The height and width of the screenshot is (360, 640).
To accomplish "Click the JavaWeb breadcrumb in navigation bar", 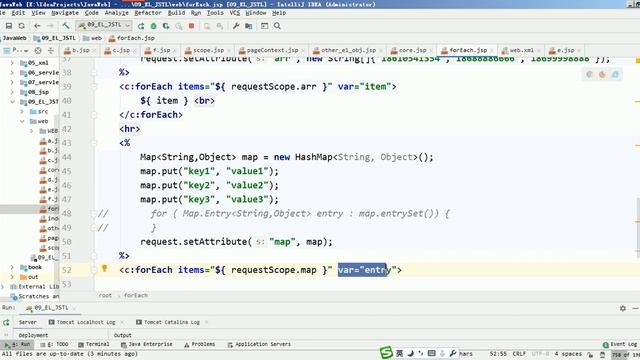I will (14, 38).
